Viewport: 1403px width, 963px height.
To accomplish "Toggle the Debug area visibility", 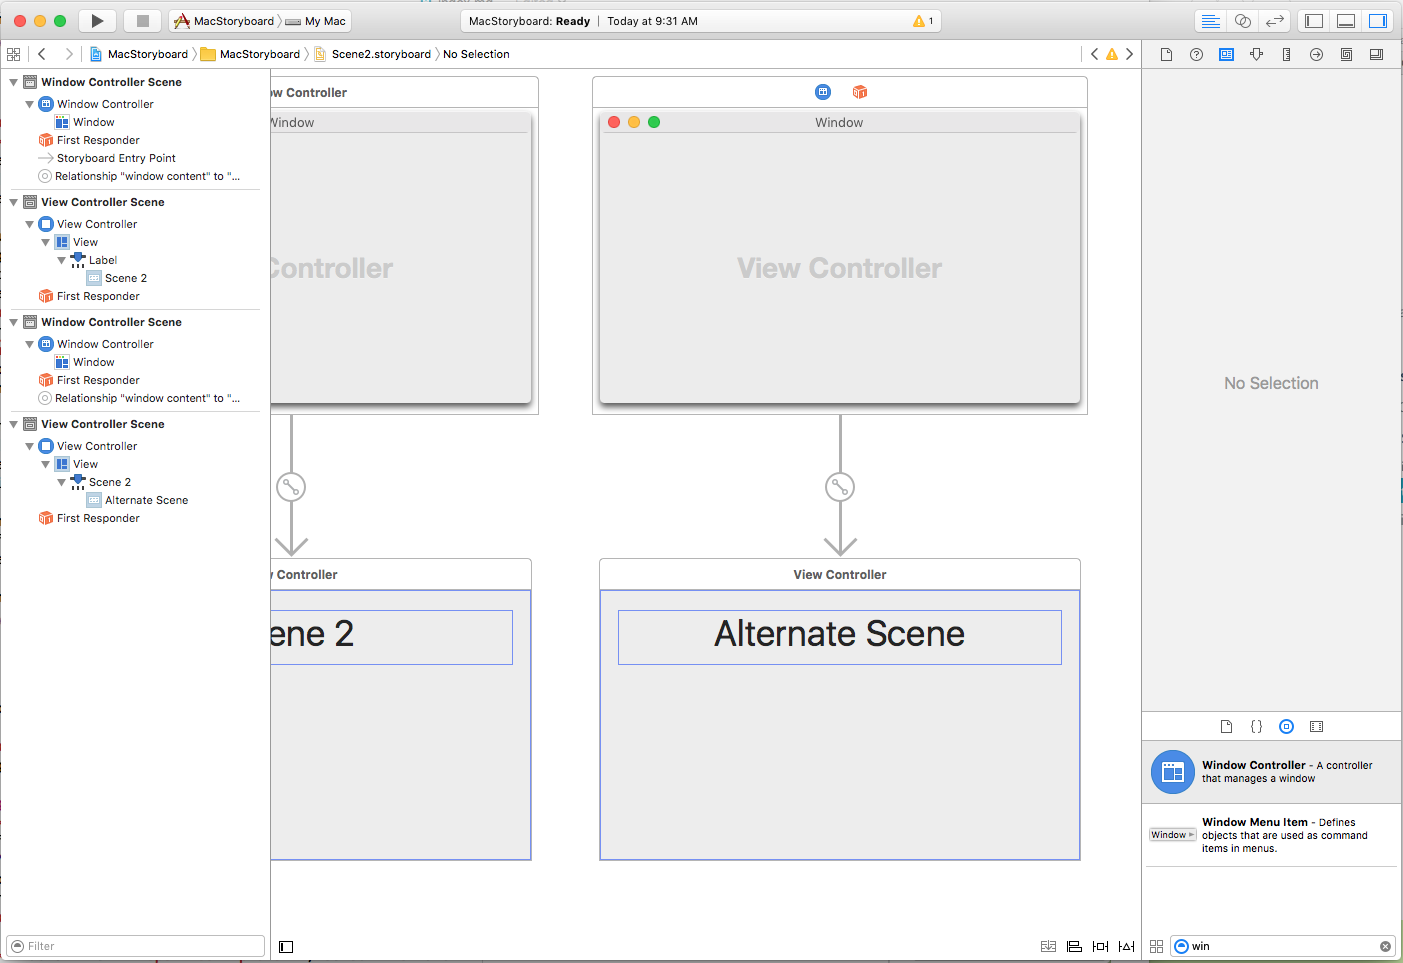I will pos(1346,20).
